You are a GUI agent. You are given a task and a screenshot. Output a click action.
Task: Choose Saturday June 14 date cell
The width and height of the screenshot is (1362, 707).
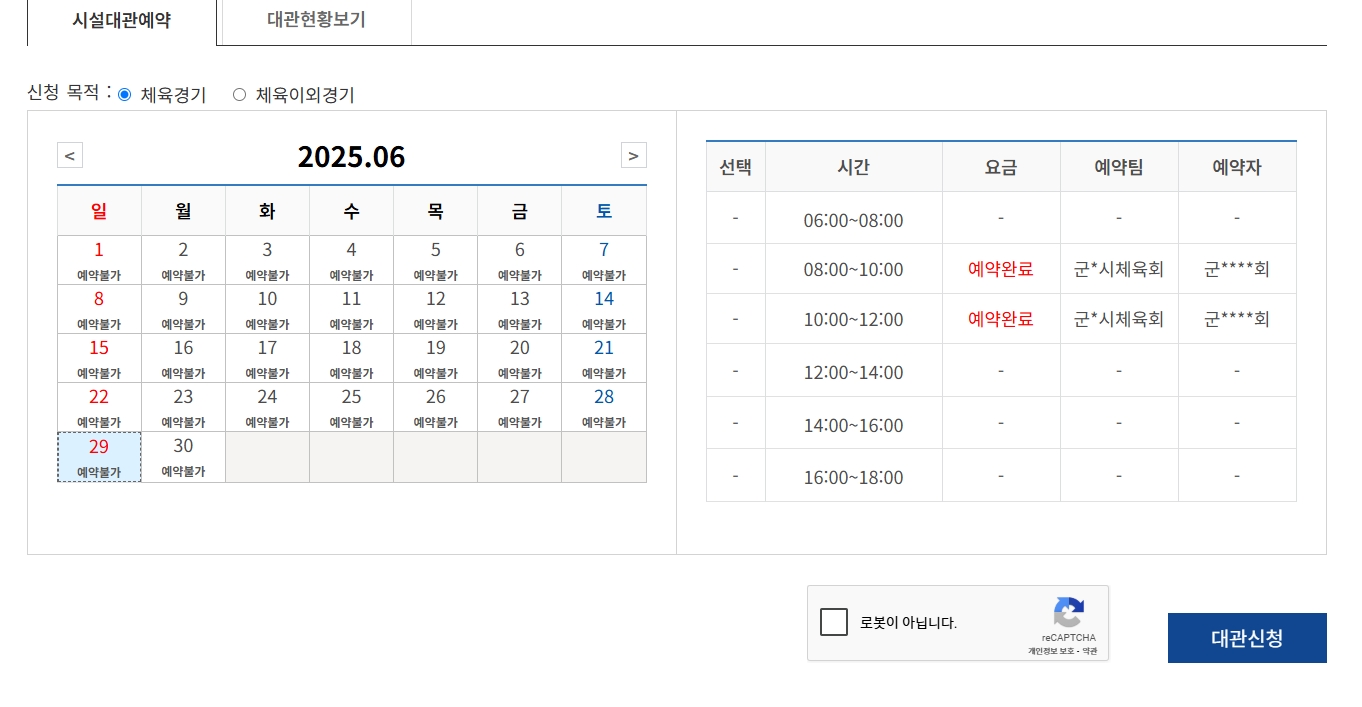click(x=604, y=309)
